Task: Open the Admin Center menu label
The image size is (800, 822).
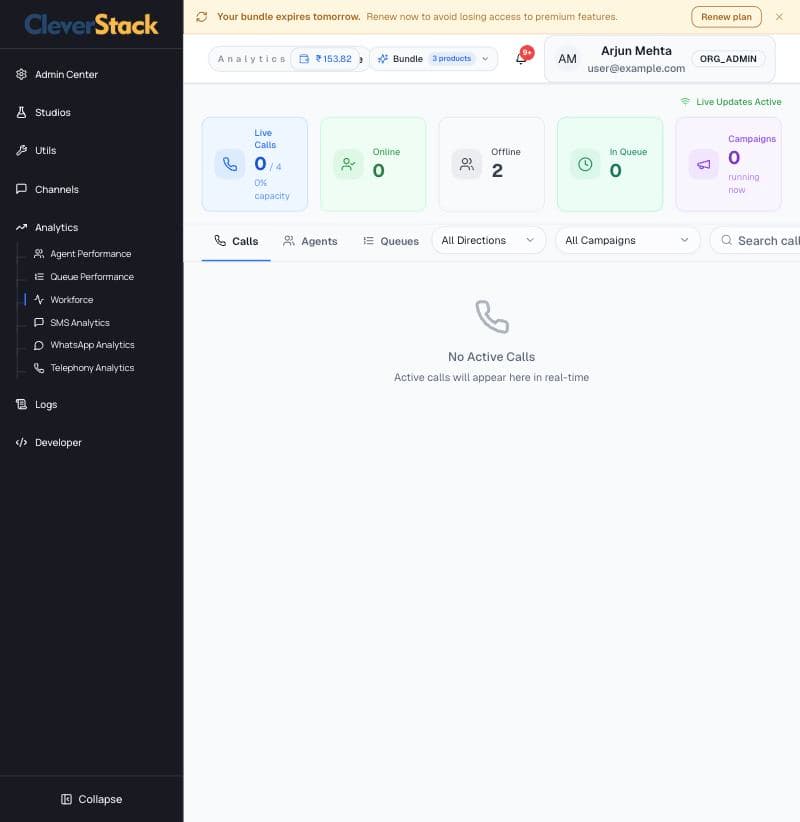Action: (x=67, y=74)
